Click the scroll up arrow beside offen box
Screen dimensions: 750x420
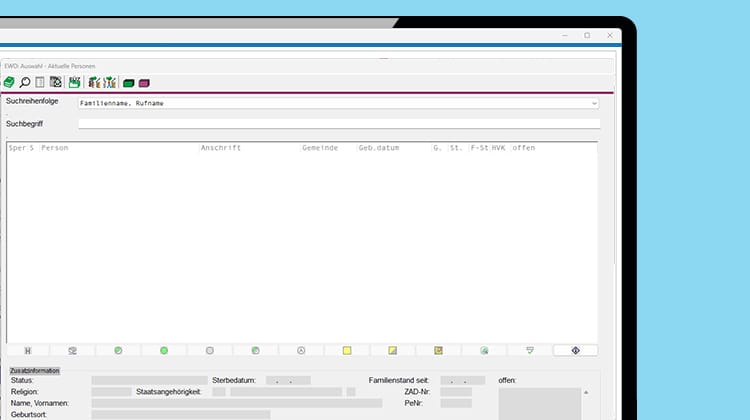586,392
